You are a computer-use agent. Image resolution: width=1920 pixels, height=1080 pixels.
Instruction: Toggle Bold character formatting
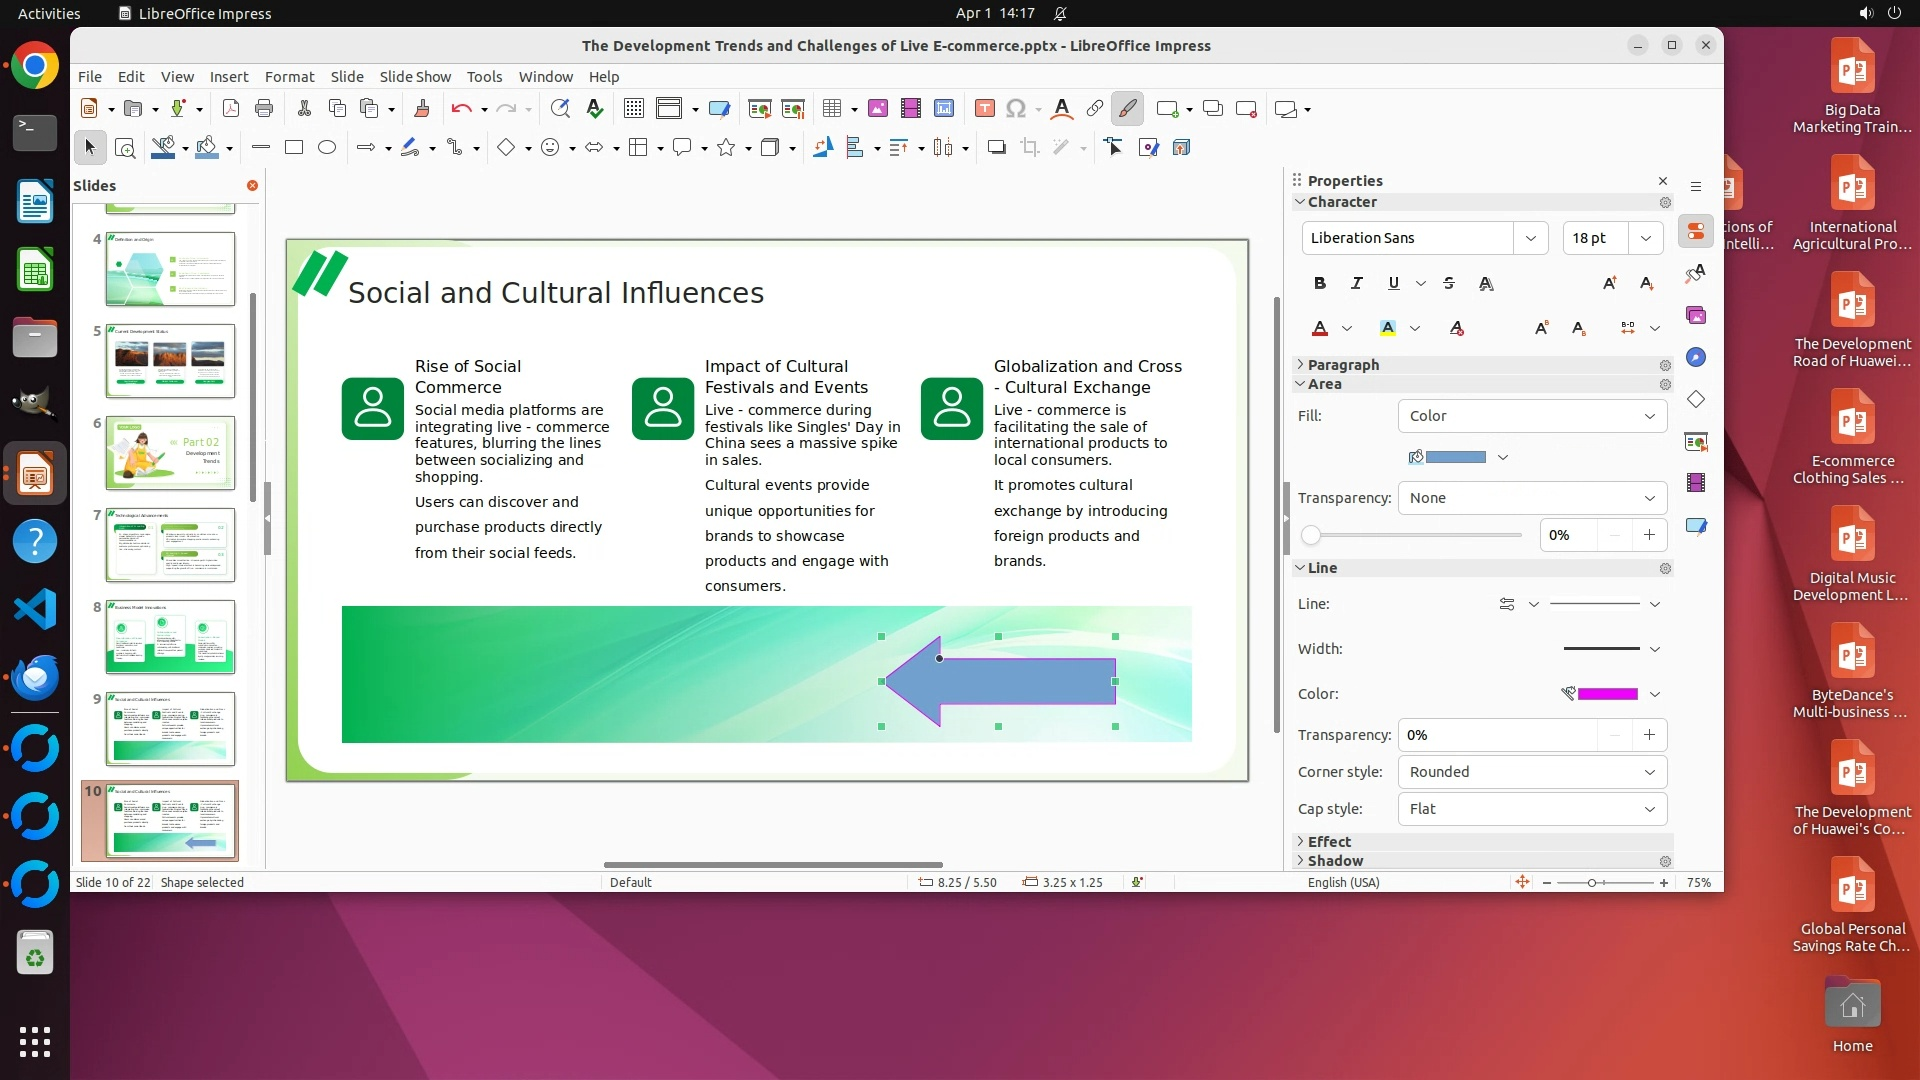(x=1320, y=284)
